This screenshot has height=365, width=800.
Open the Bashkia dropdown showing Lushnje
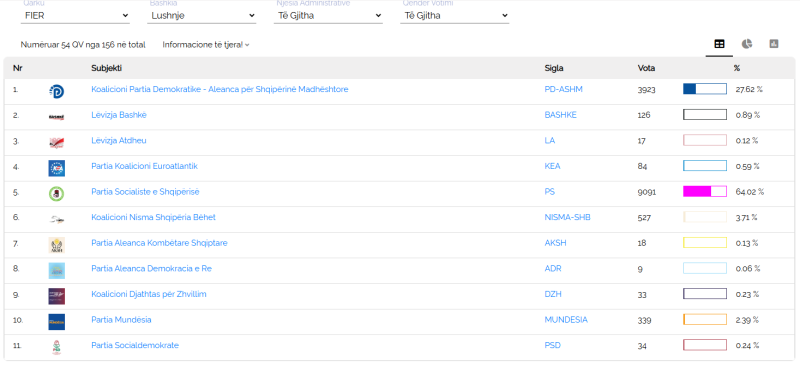[202, 15]
